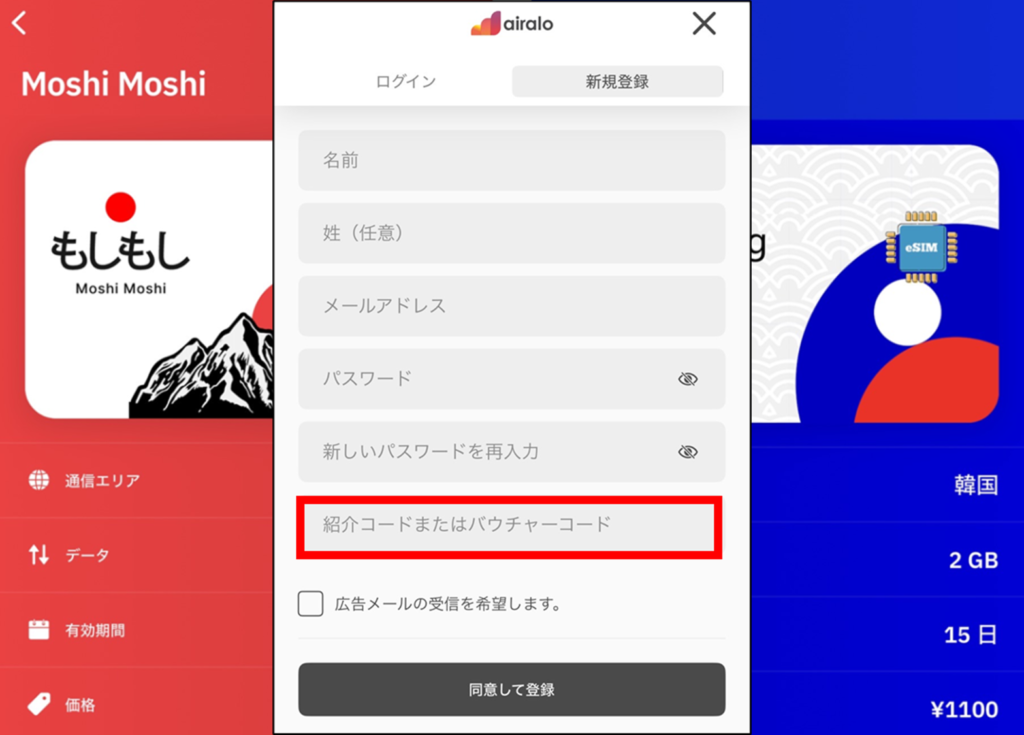Screen dimensions: 1024x735
Task: Select the 新規登録 tab
Action: [617, 82]
